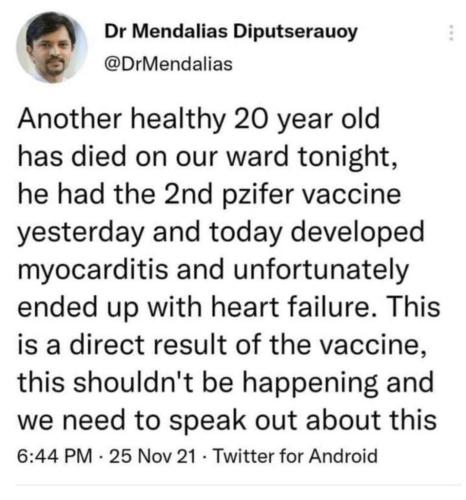Screen dimensions: 466x500
Task: Open the Twitter for Android source label
Action: (295, 456)
